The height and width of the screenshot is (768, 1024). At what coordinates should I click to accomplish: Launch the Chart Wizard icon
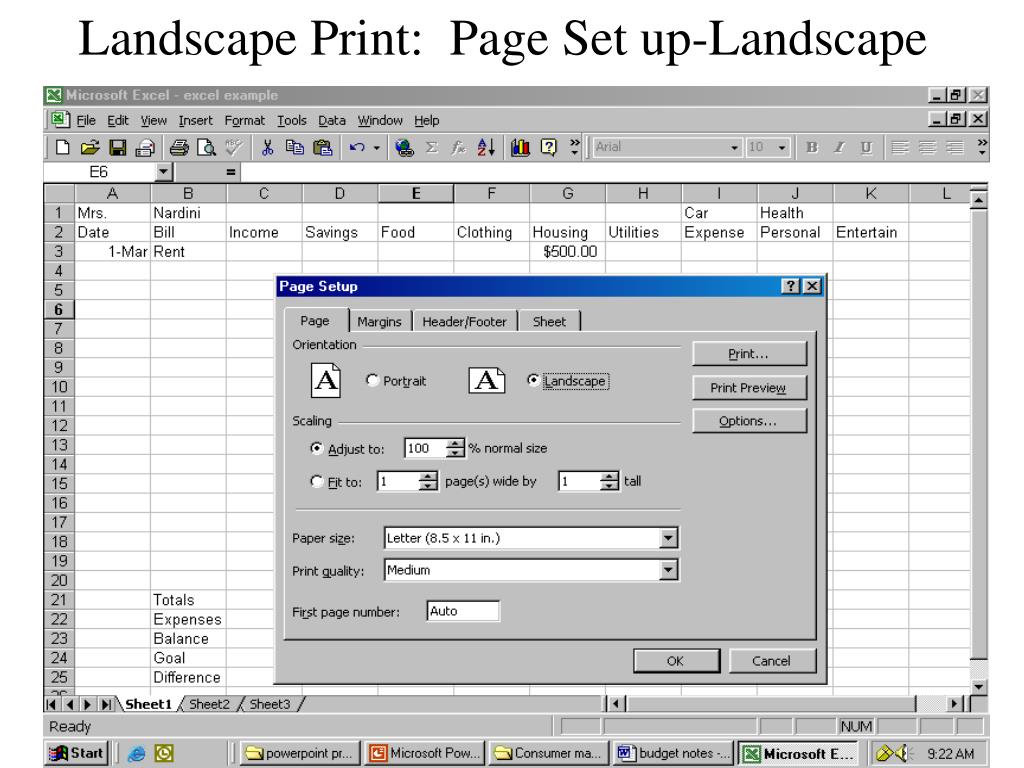[x=520, y=148]
